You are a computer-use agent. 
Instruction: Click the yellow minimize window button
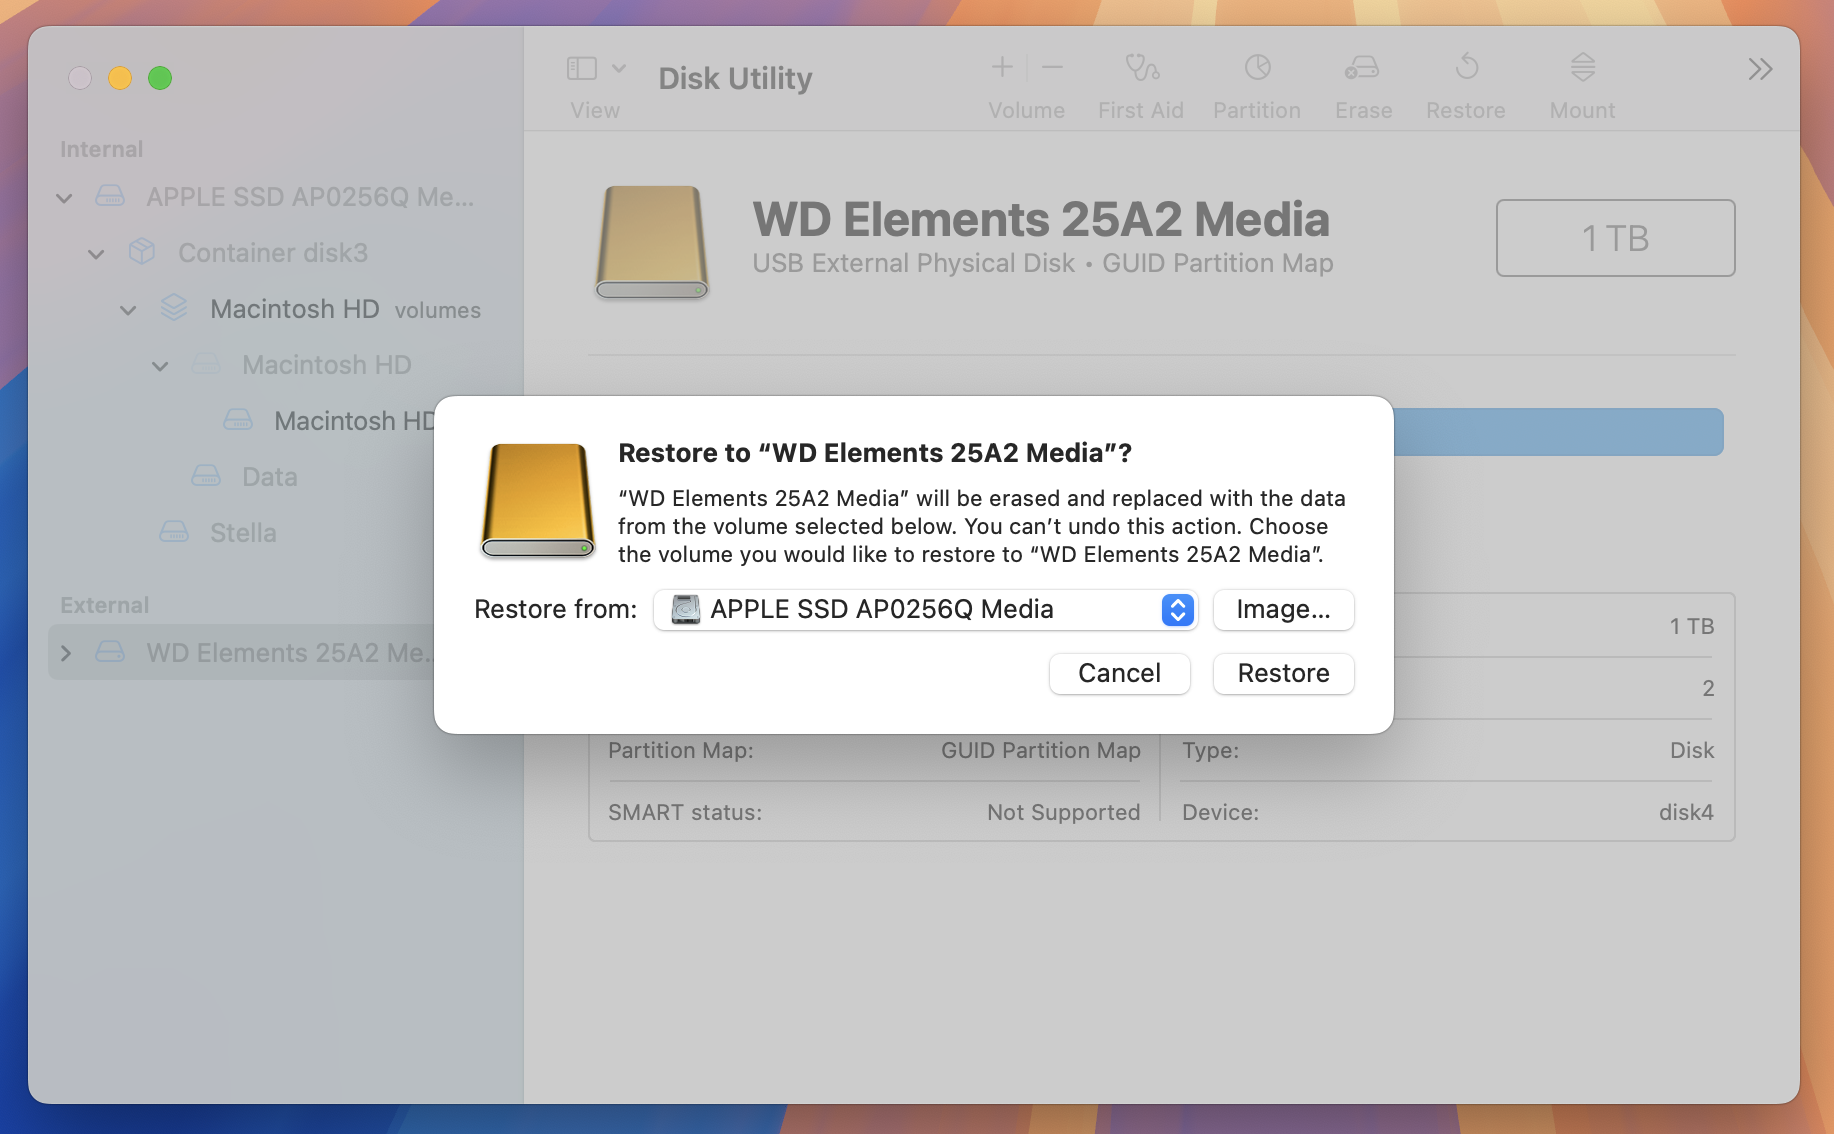(x=120, y=78)
